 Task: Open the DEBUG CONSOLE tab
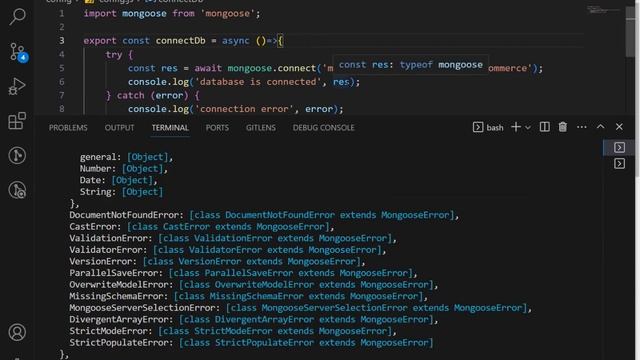[x=323, y=128]
